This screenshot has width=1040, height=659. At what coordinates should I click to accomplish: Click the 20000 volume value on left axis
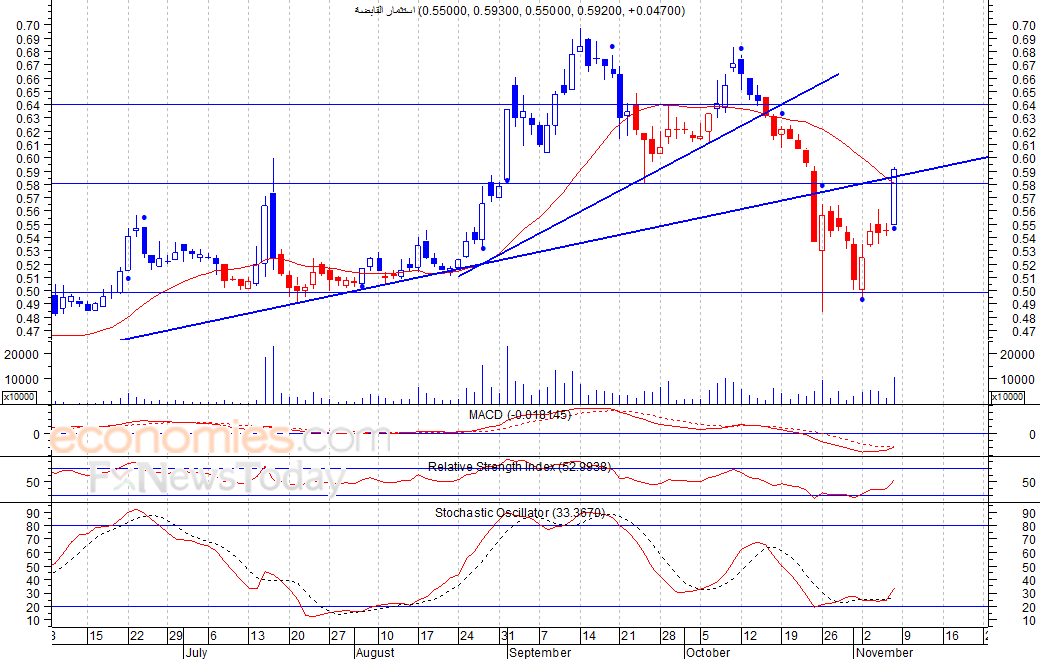tap(22, 355)
